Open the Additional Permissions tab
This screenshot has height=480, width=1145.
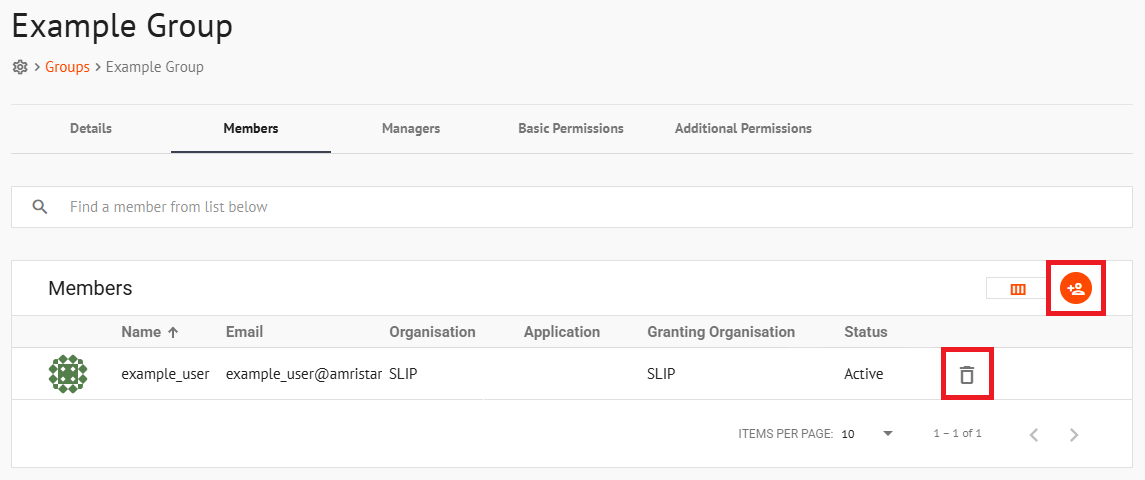(x=743, y=129)
